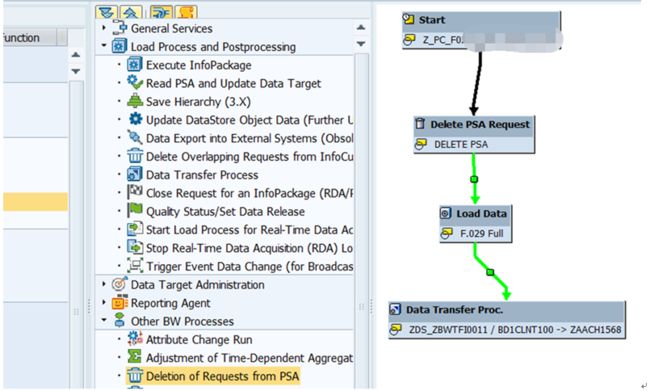650x391 pixels.
Task: Select Quality Status/Set Data Release entry
Action: (225, 211)
